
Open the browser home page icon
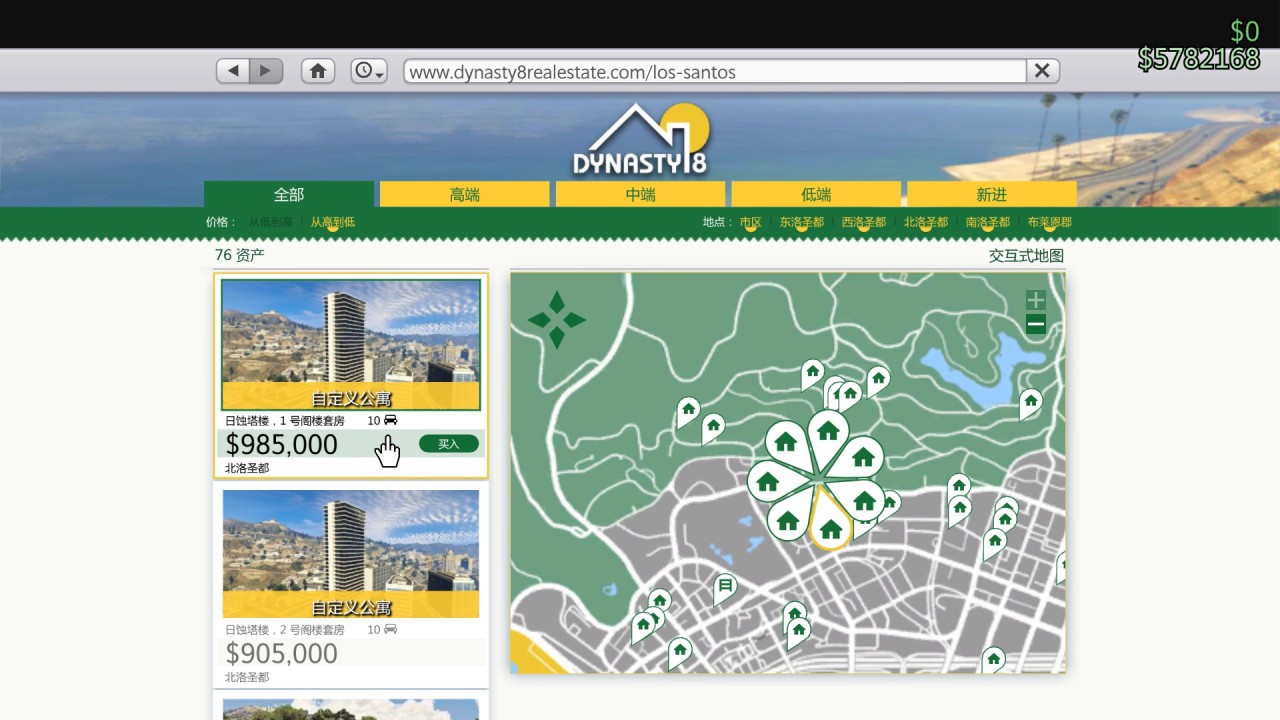tap(318, 71)
